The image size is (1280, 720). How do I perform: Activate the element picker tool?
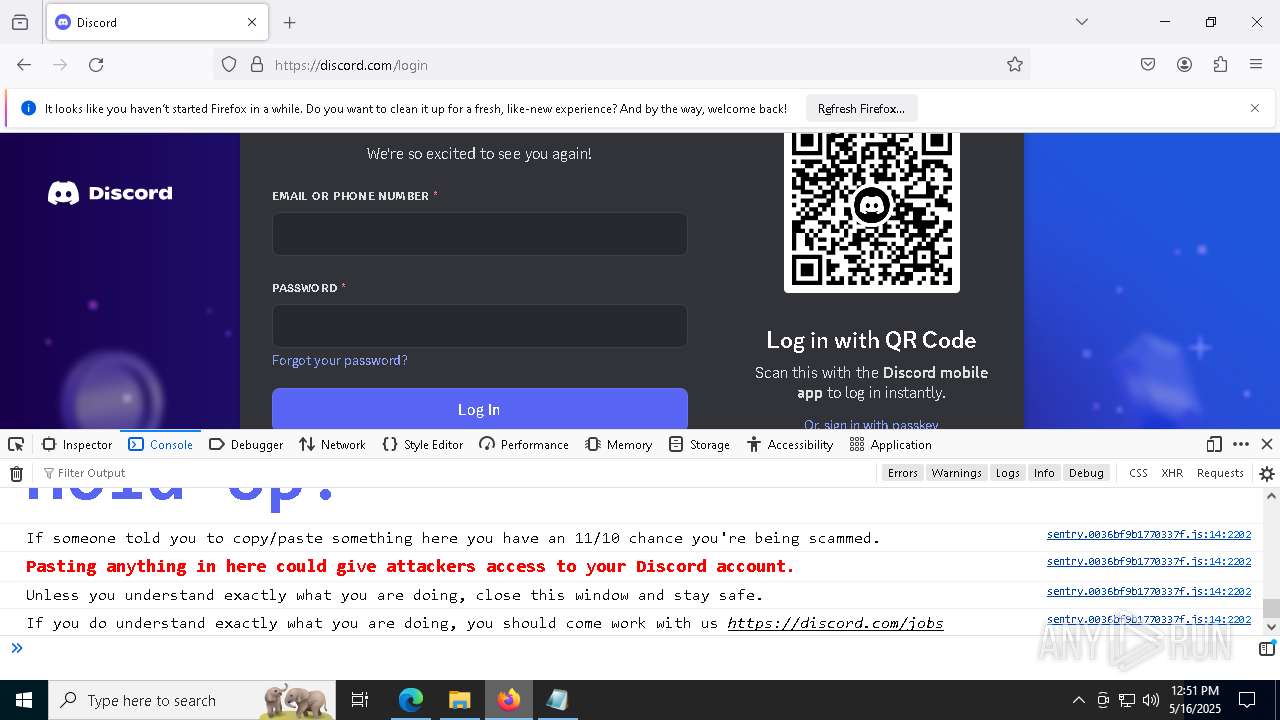(16, 444)
